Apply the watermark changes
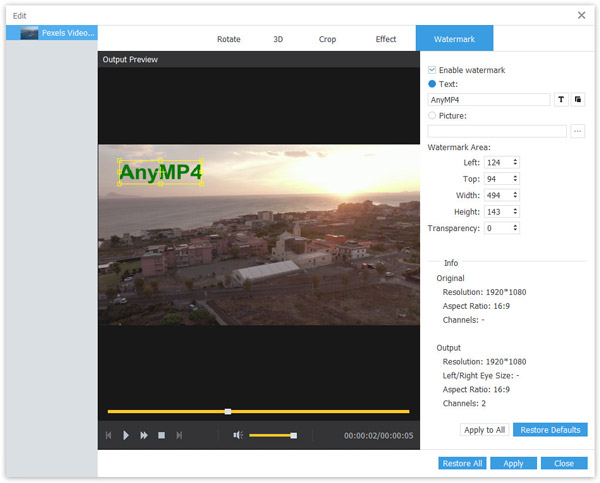 click(513, 463)
